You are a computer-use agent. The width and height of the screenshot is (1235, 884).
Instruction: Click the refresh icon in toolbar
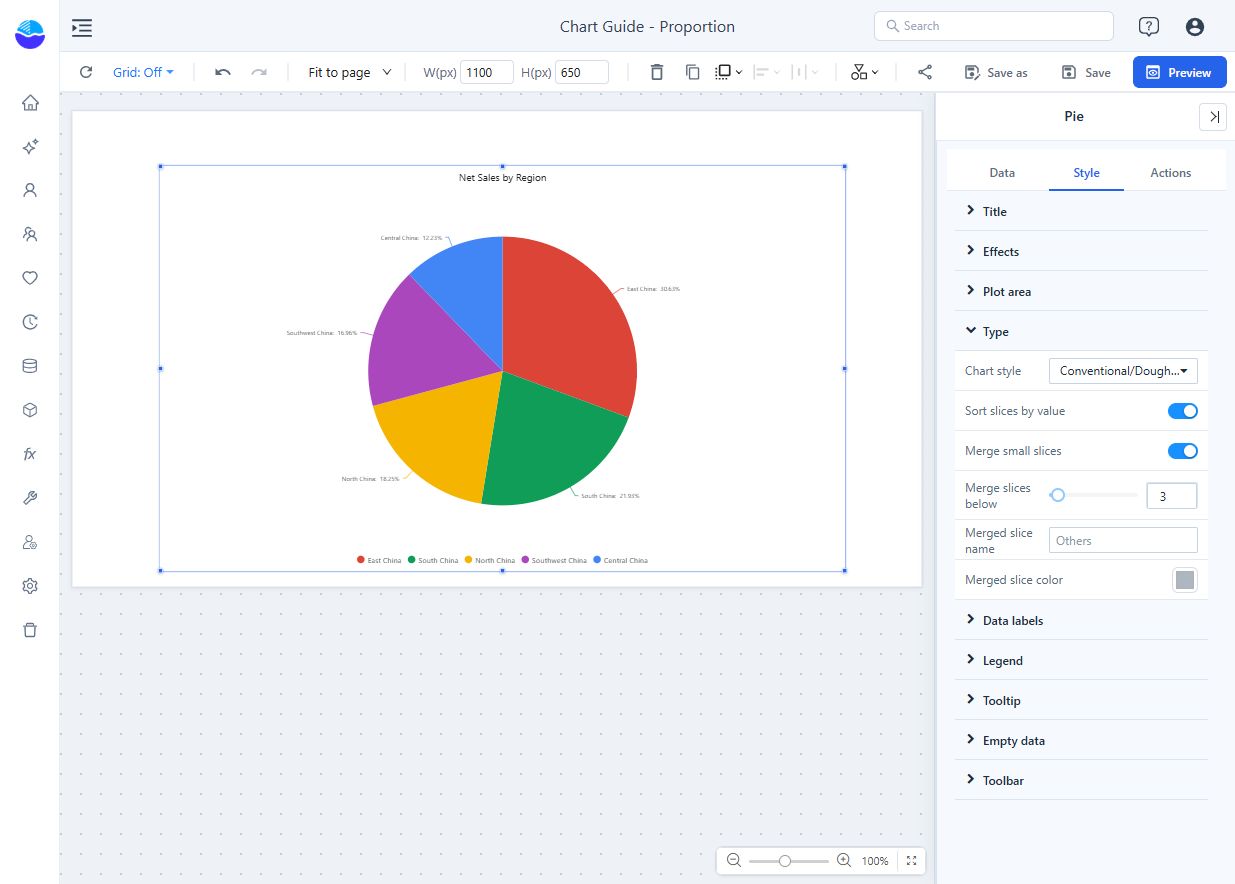click(86, 72)
